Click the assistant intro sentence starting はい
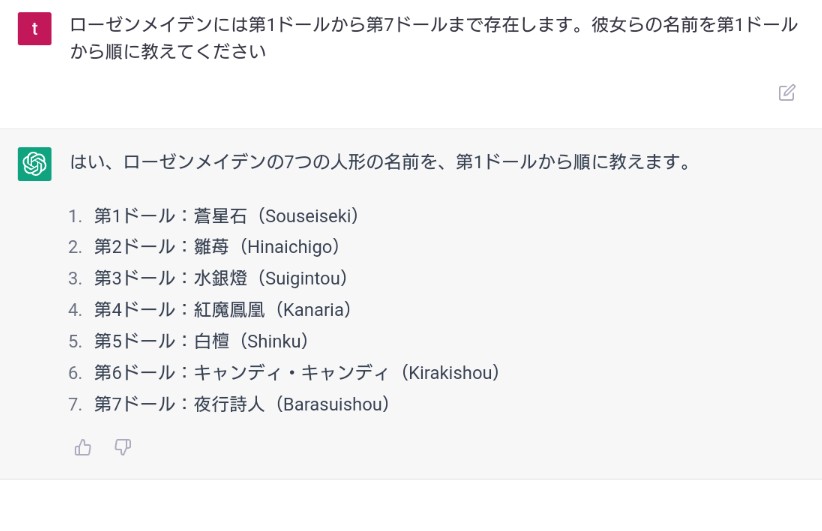The width and height of the screenshot is (822, 531). coord(381,161)
